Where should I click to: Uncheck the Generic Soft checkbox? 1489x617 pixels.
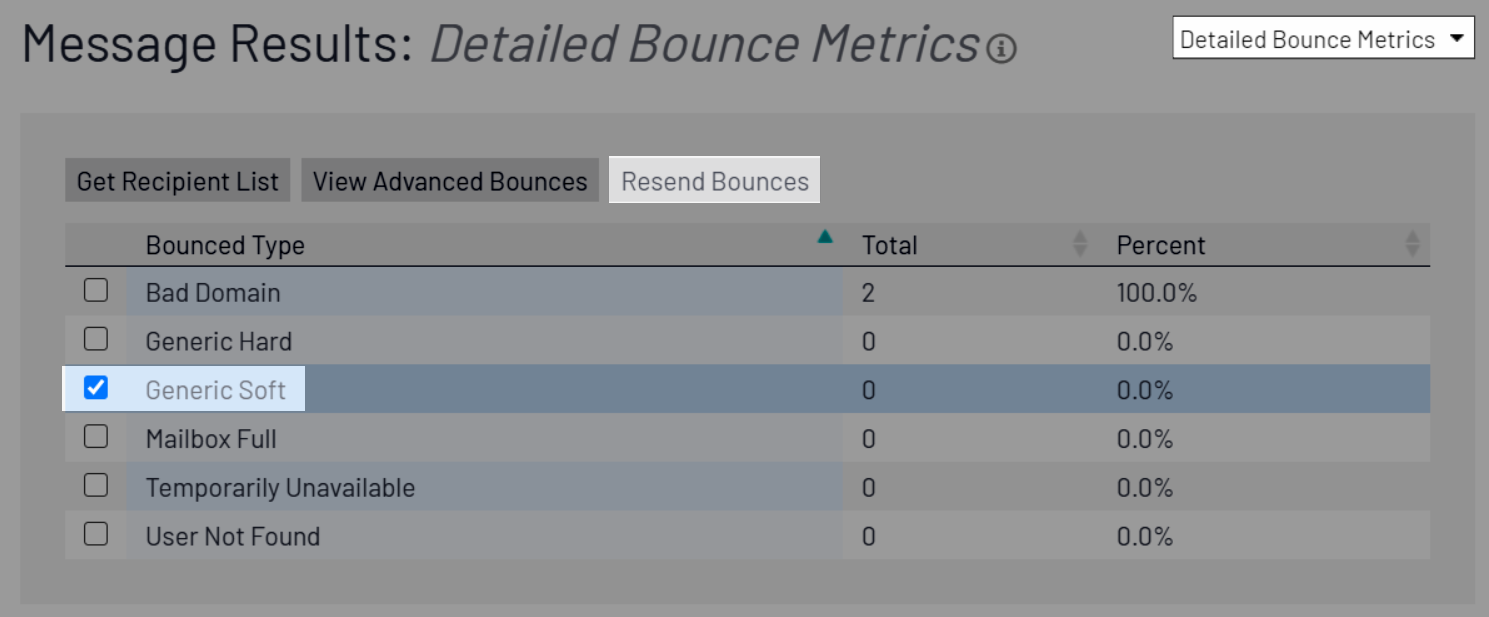coord(96,388)
